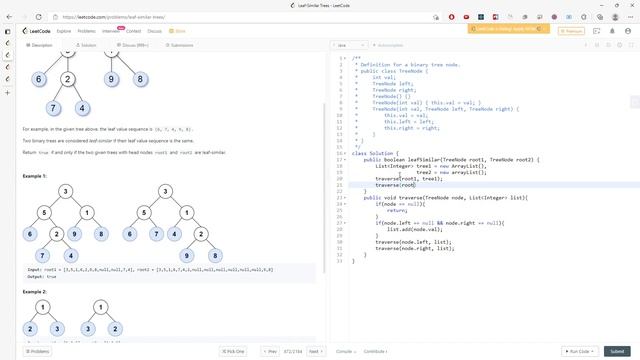Fold the if block at line 27
The height and width of the screenshot is (360, 640).
pos(345,223)
